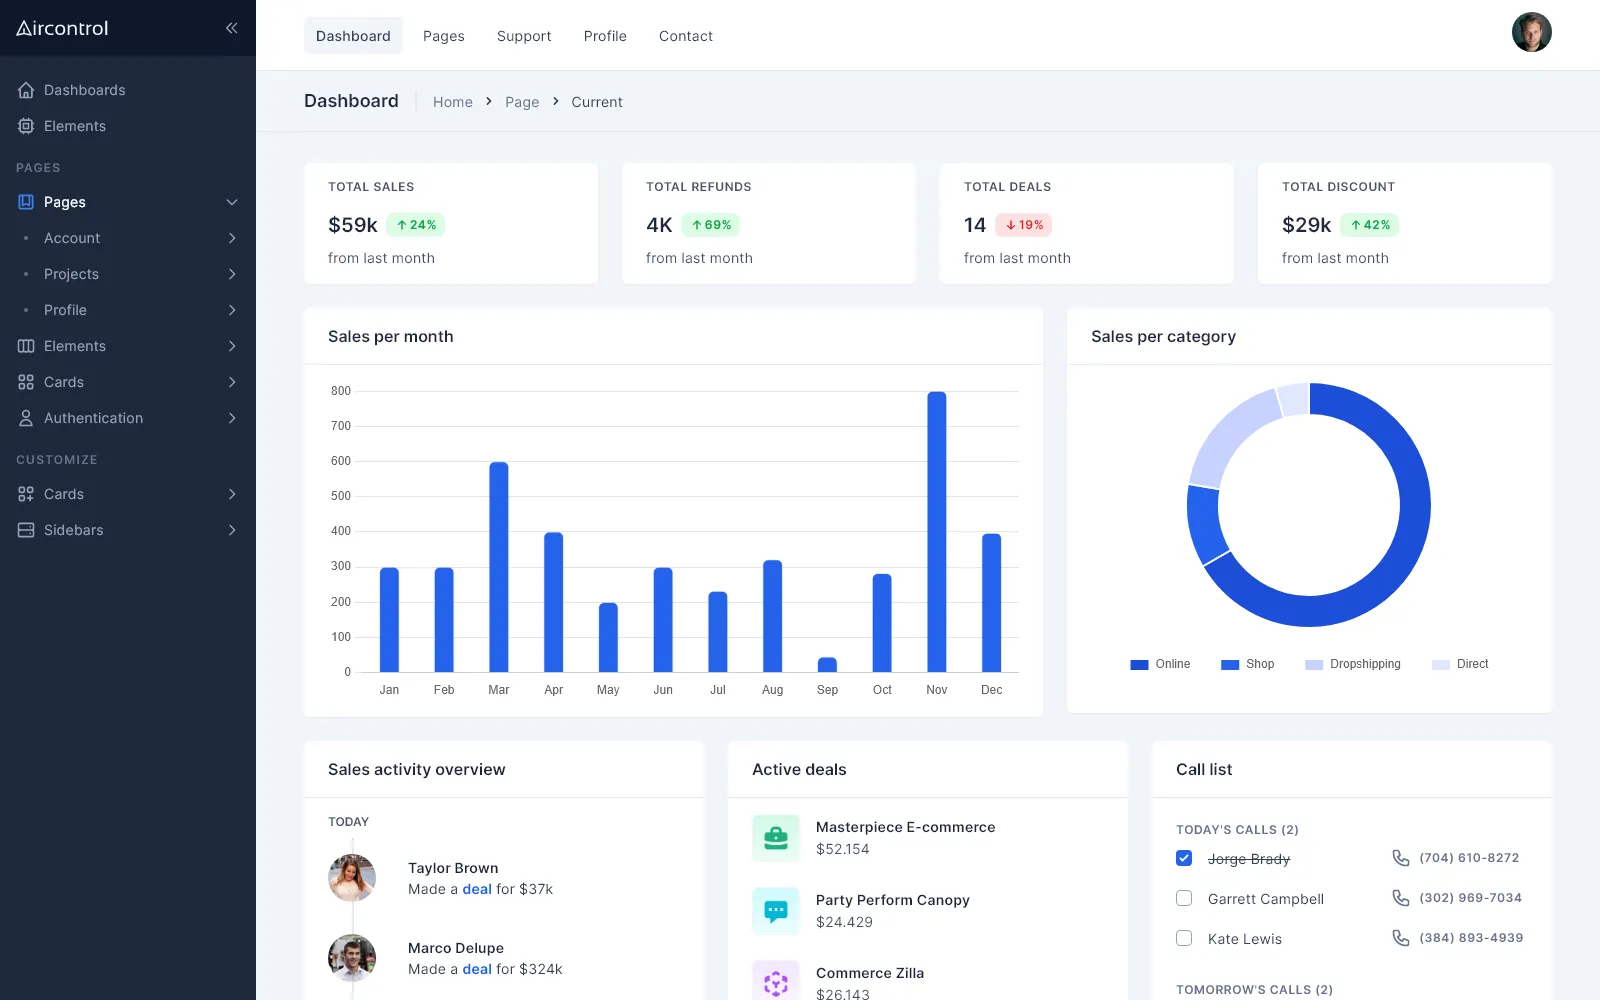Viewport: 1600px width, 1000px height.
Task: Expand the Cards chevron under Pages section
Action: tap(232, 382)
